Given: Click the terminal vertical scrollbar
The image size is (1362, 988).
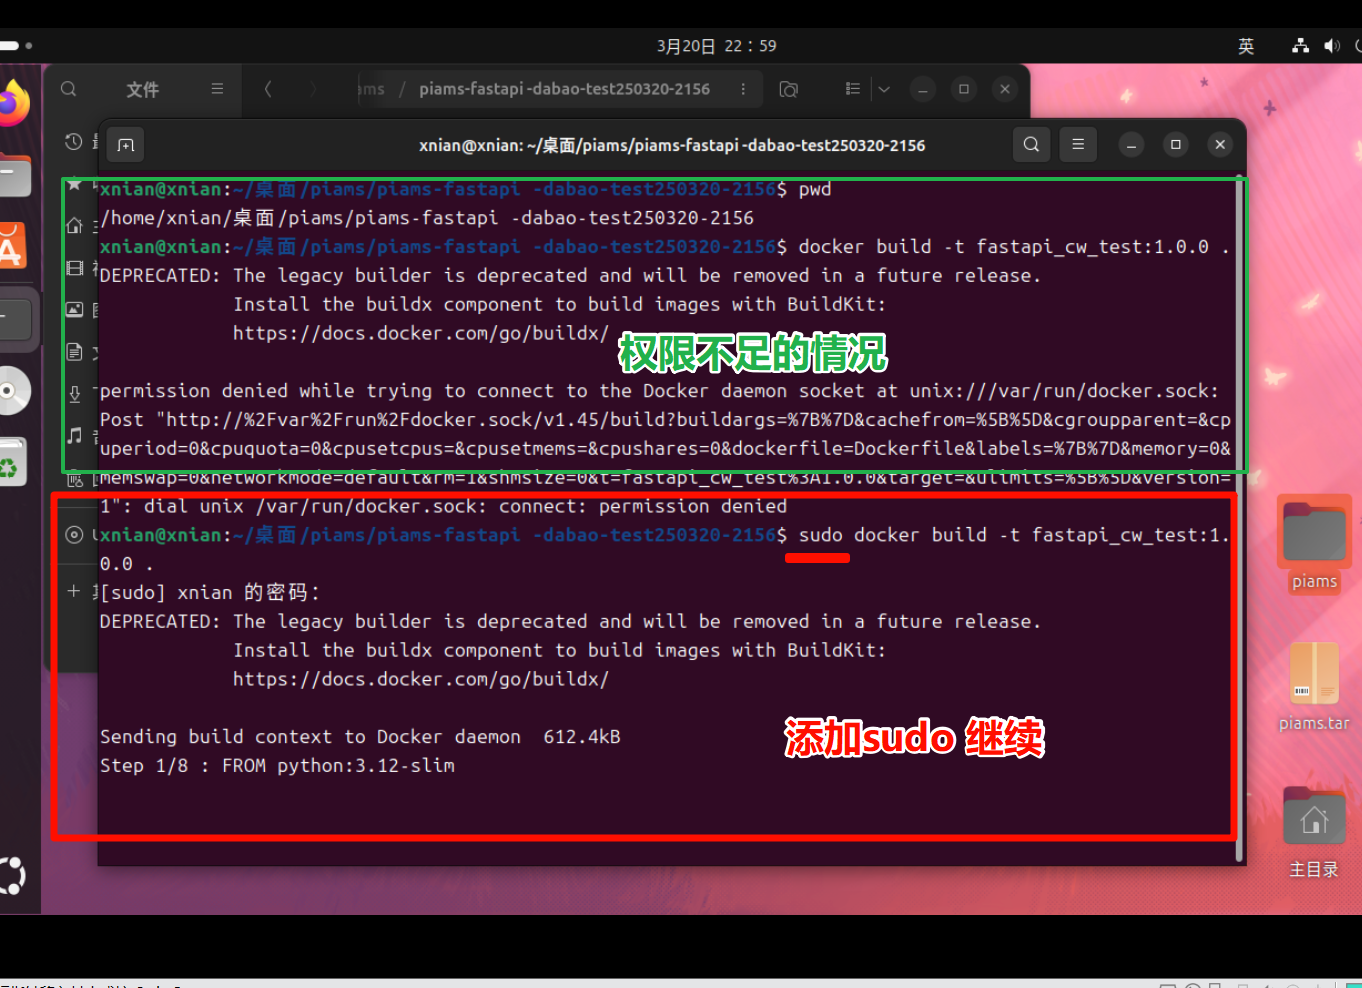Looking at the screenshot, I should (x=1240, y=500).
